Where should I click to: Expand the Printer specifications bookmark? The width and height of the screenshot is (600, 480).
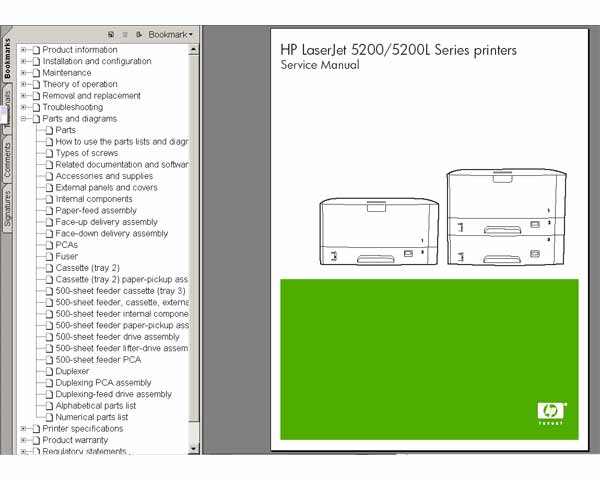click(24, 429)
